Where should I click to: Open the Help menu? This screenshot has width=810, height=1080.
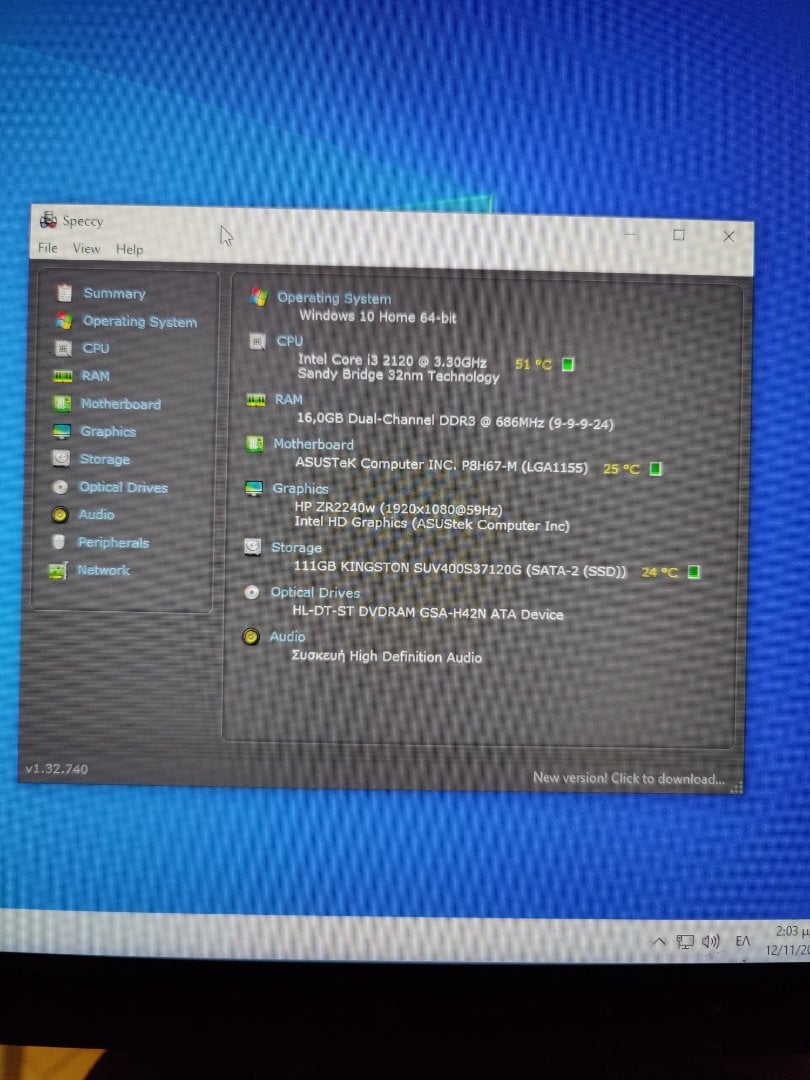[x=129, y=249]
